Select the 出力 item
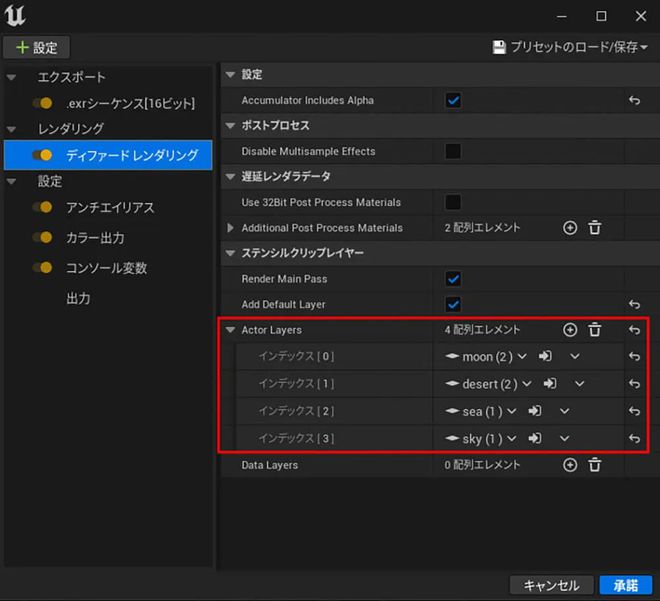Screen dimensions: 660x601 [78, 298]
